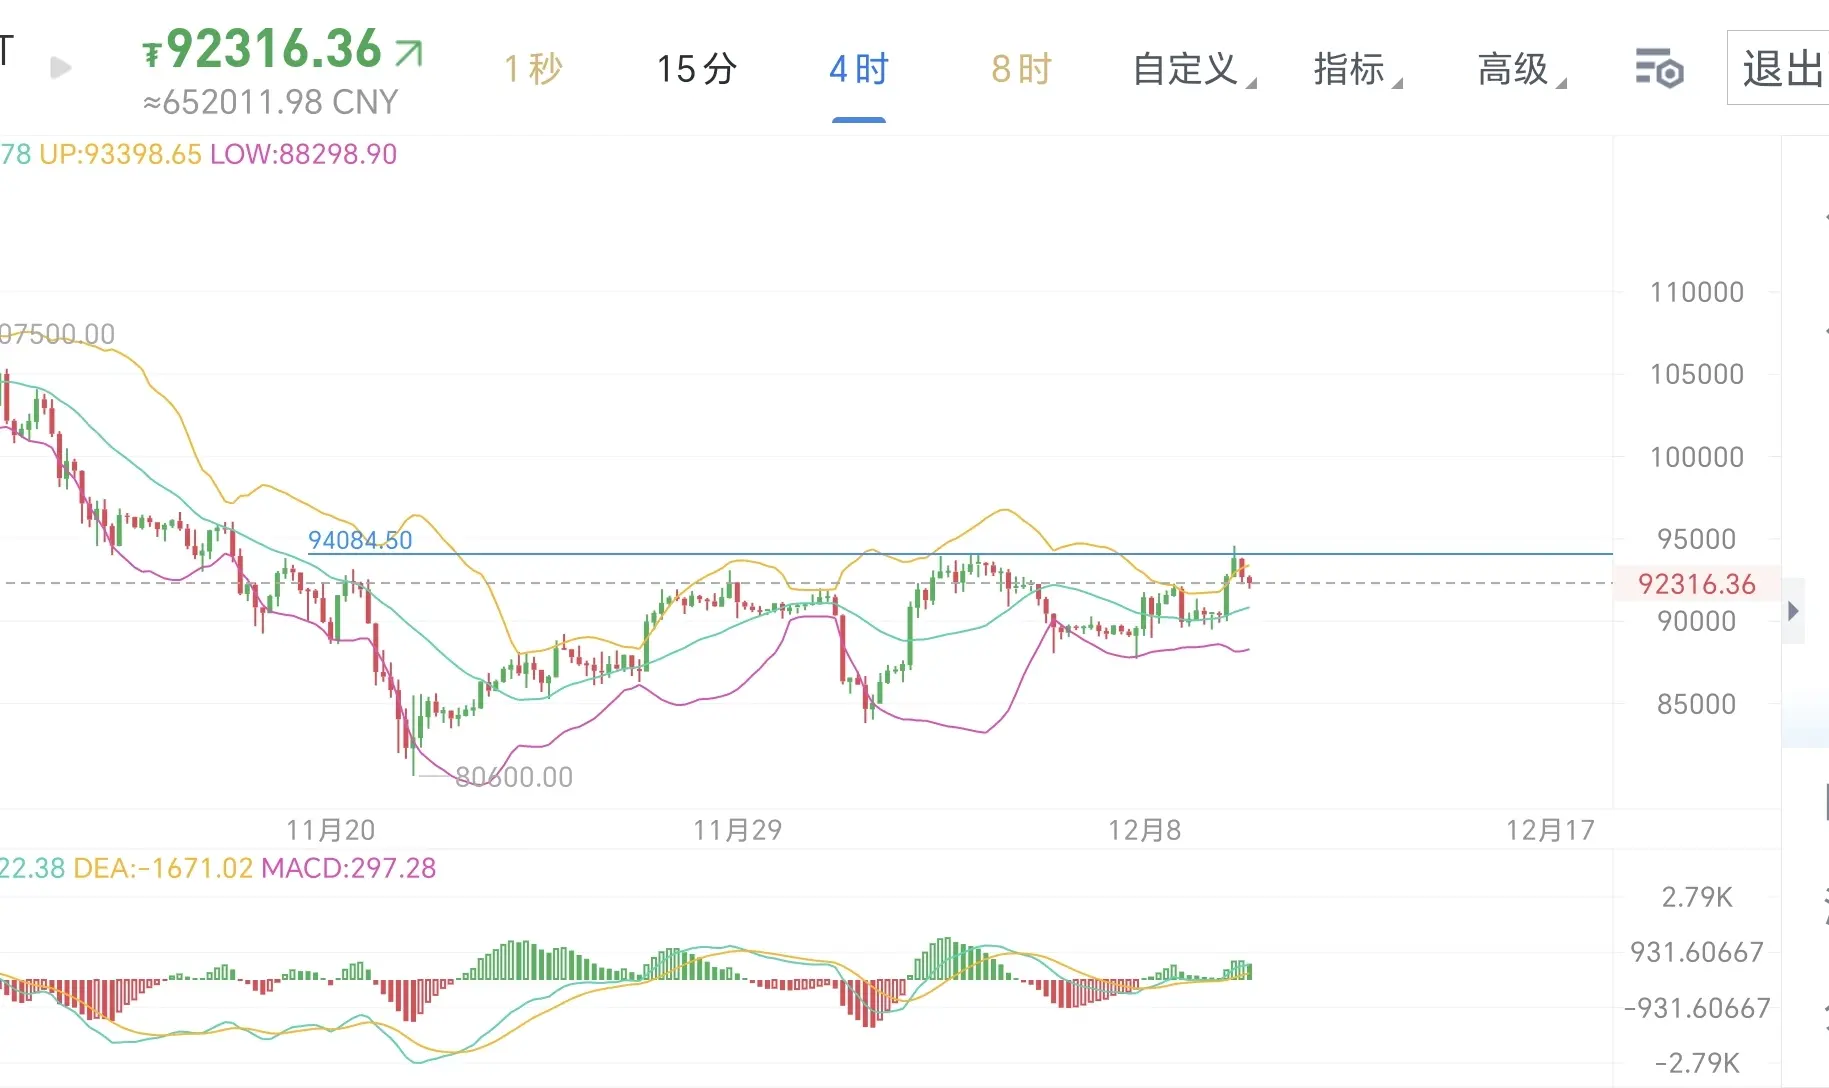1829x1088 pixels.
Task: Click the green up-arrow next to 92316.36
Action: point(409,52)
